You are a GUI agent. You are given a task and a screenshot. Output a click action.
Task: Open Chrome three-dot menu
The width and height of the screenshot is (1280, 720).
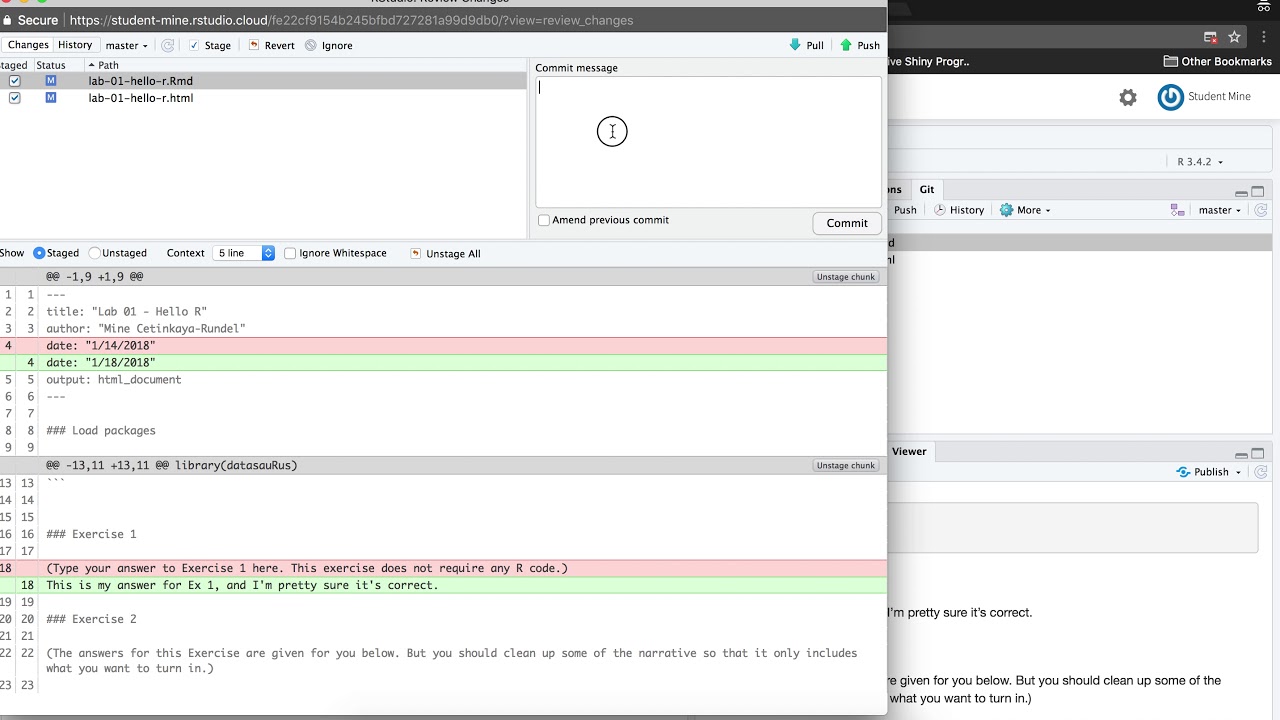point(1265,37)
